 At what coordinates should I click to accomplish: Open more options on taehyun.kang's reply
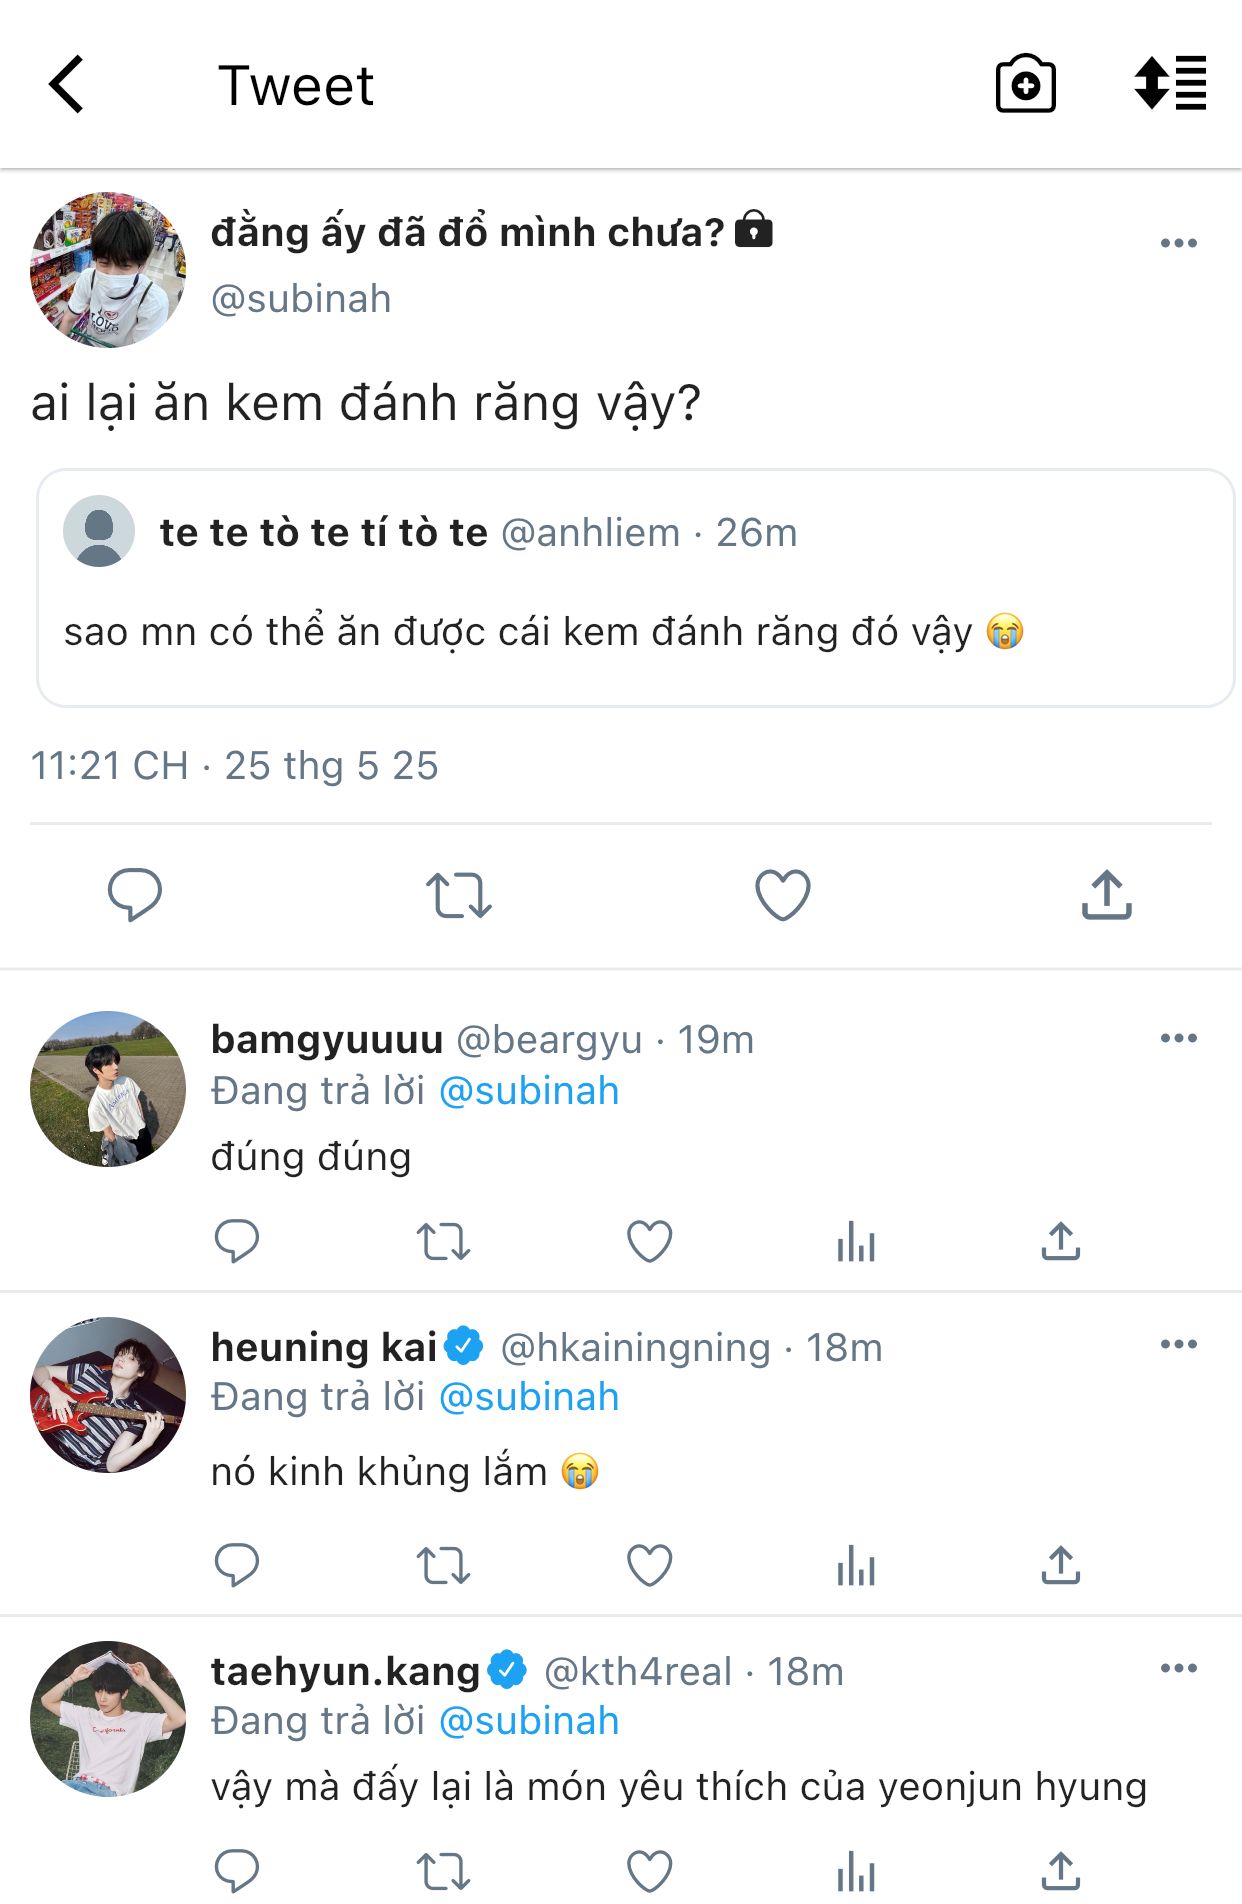[1178, 1668]
